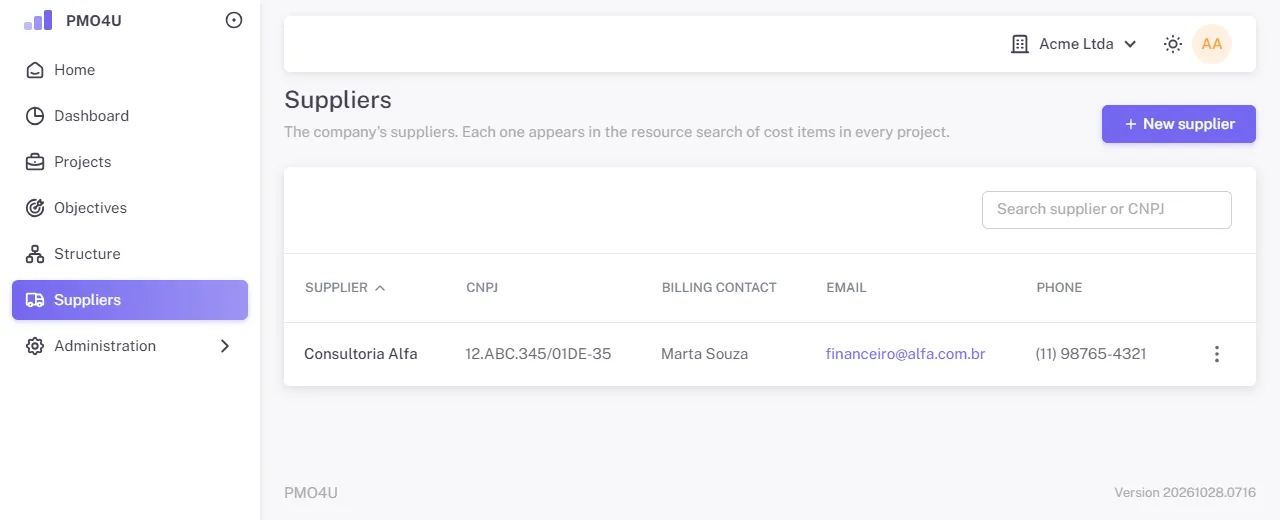Screen dimensions: 1280x520
Task: Open the Acme Ltda company dropdown
Action: (x=1074, y=44)
